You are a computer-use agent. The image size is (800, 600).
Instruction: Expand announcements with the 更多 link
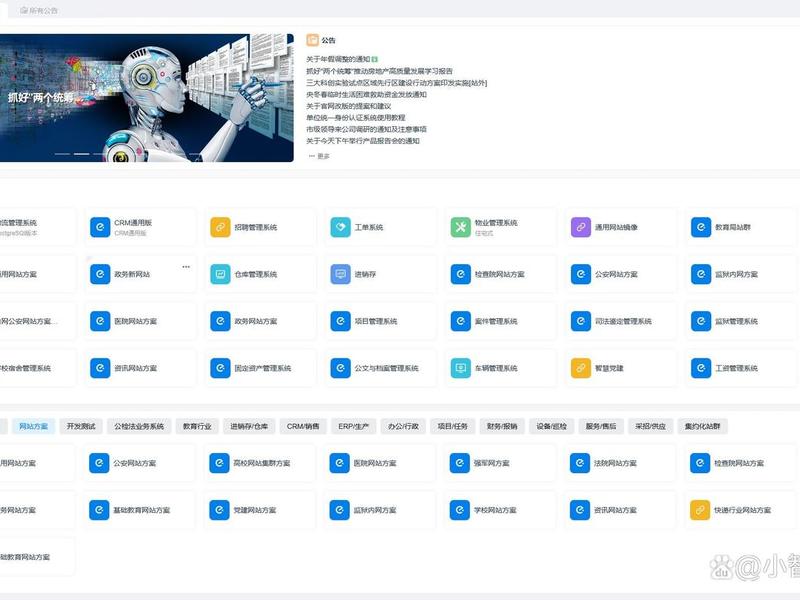click(319, 156)
